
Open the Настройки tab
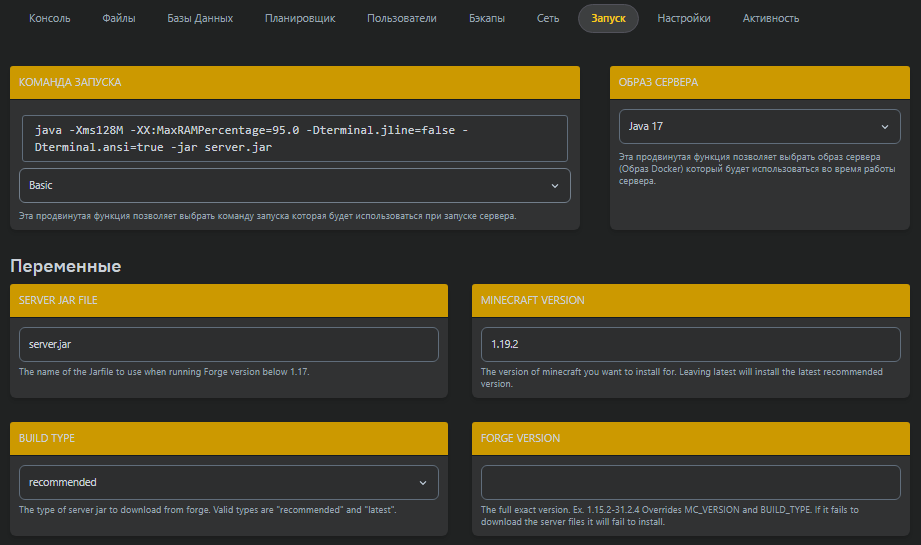point(684,18)
